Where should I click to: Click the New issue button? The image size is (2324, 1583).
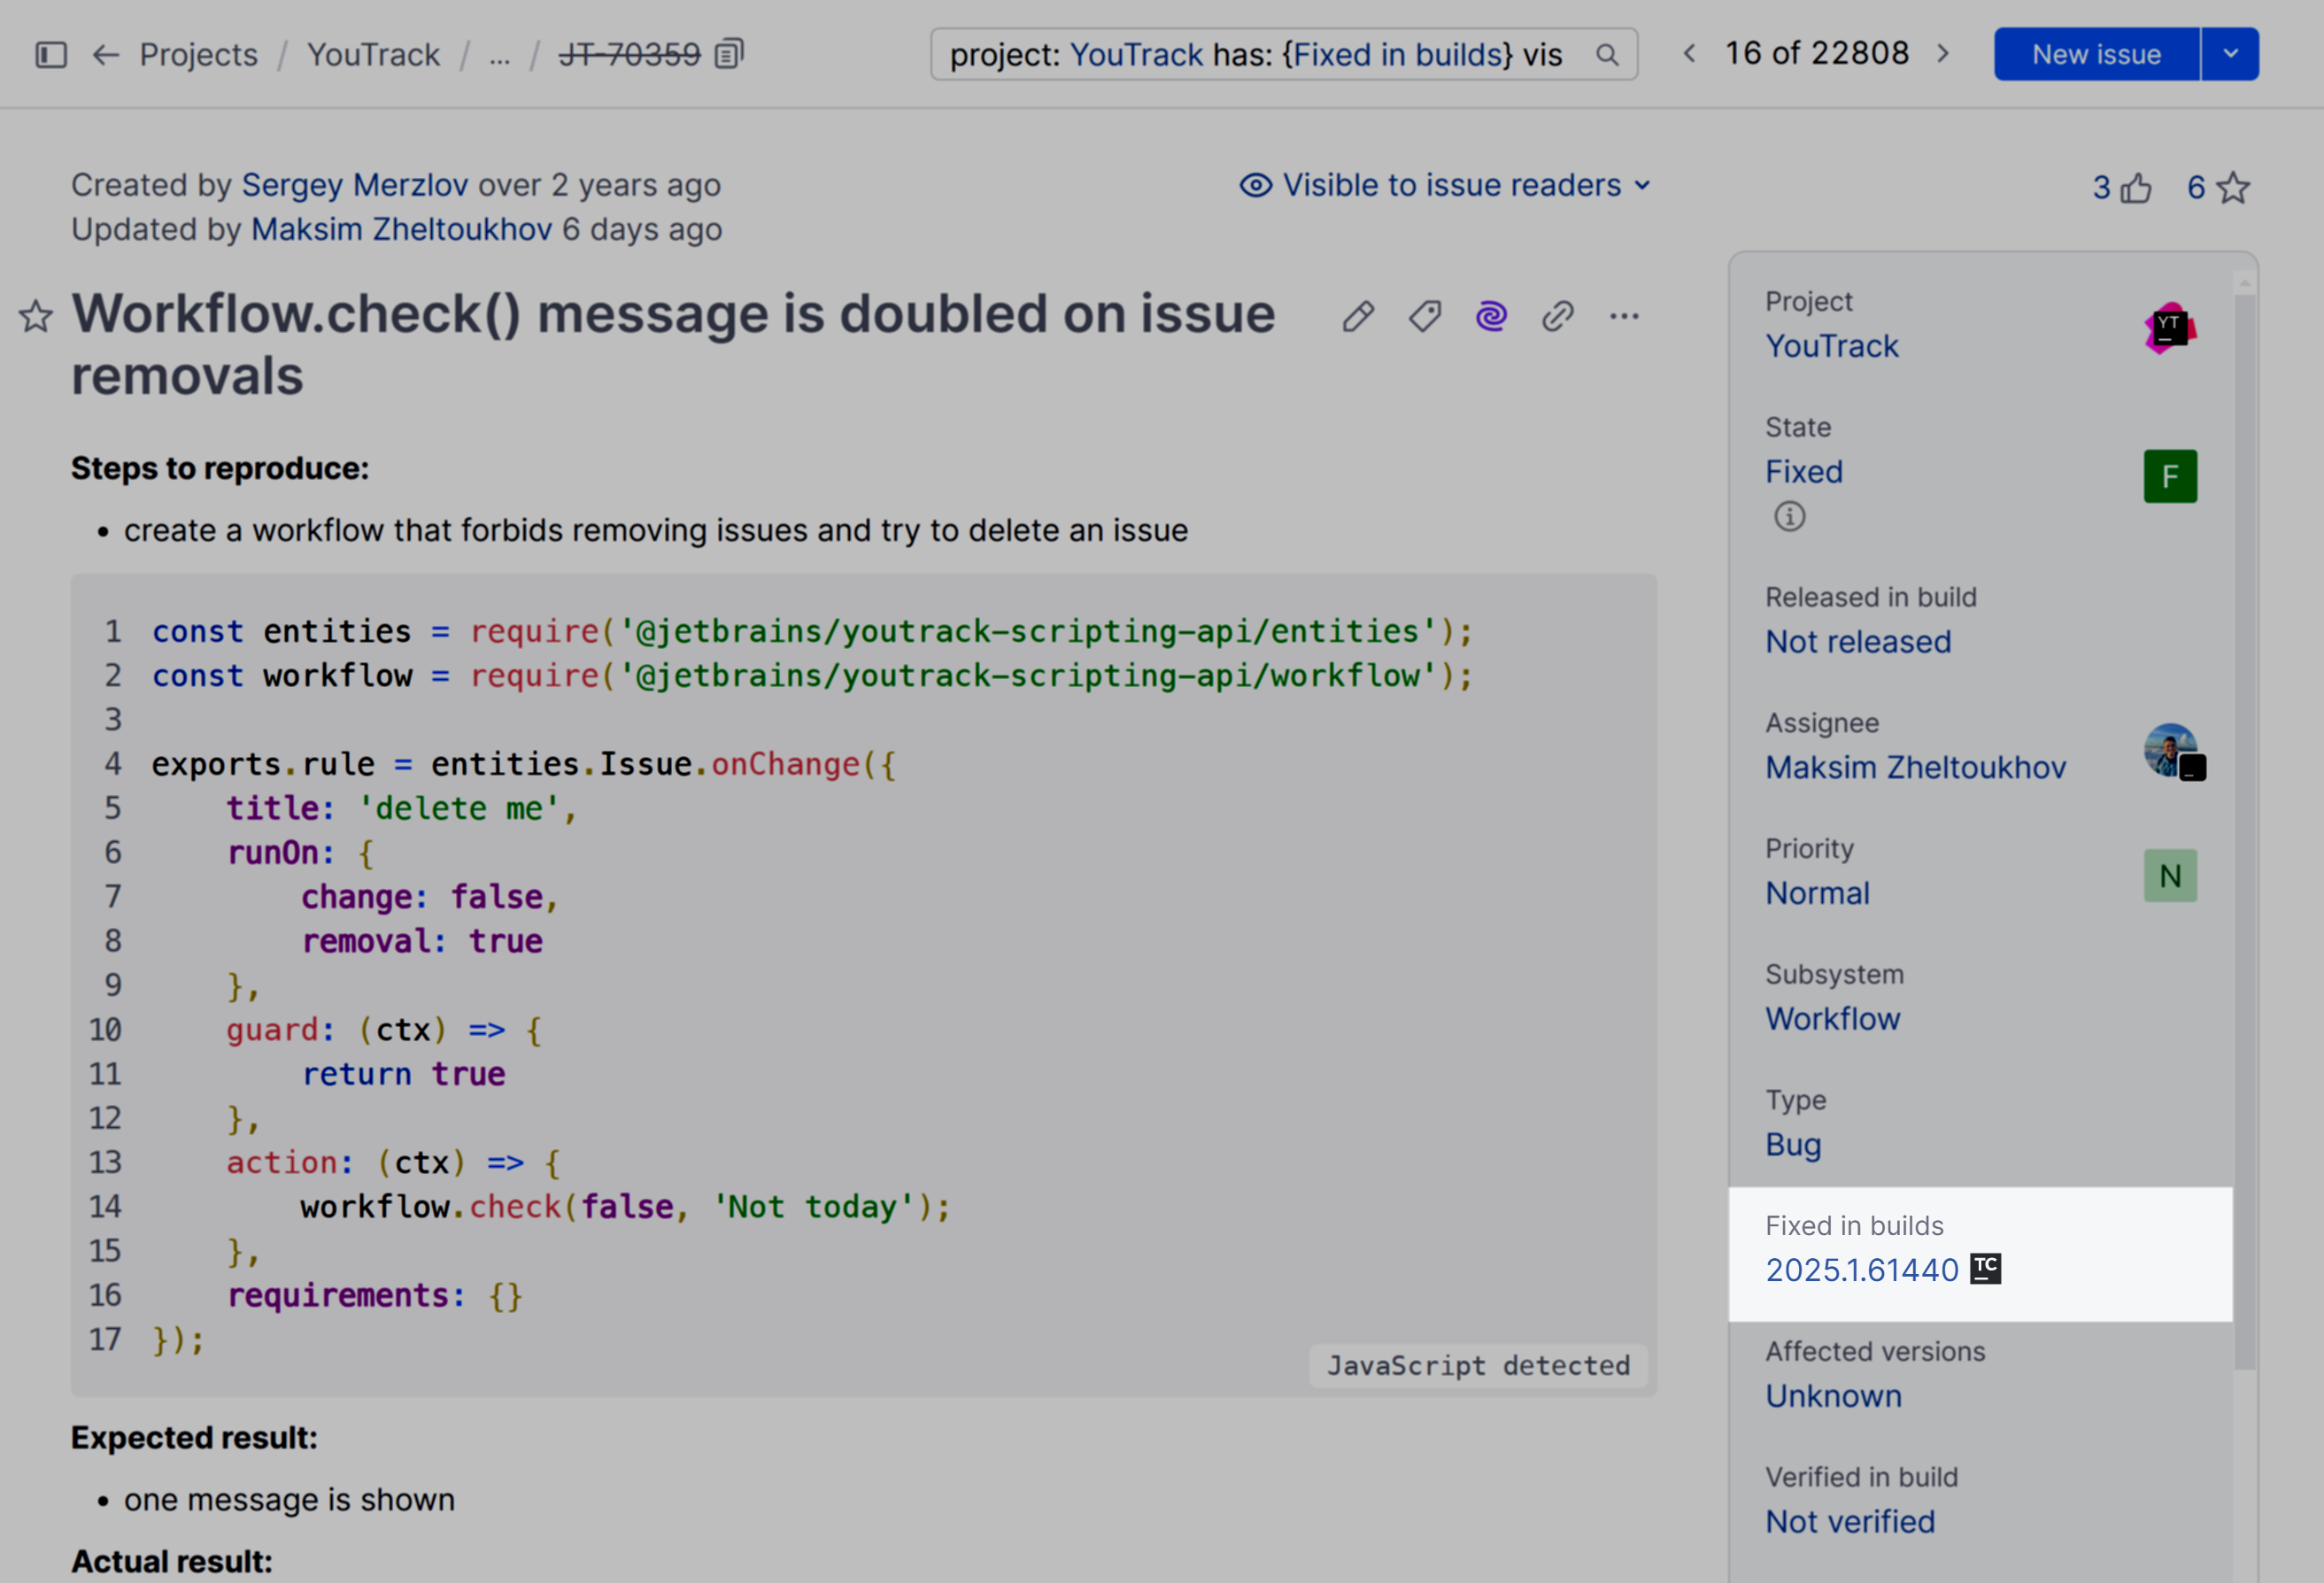coord(2094,54)
